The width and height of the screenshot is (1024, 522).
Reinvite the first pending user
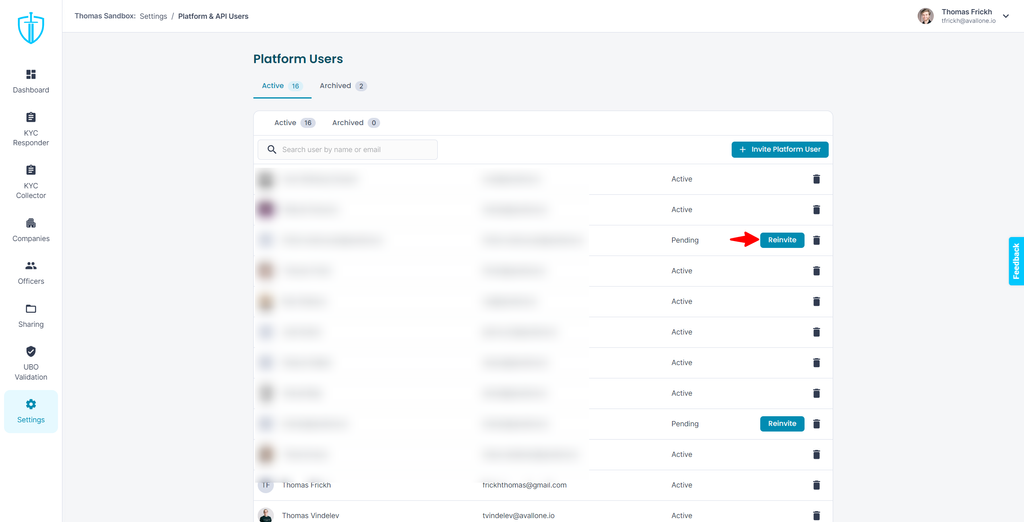pos(782,240)
